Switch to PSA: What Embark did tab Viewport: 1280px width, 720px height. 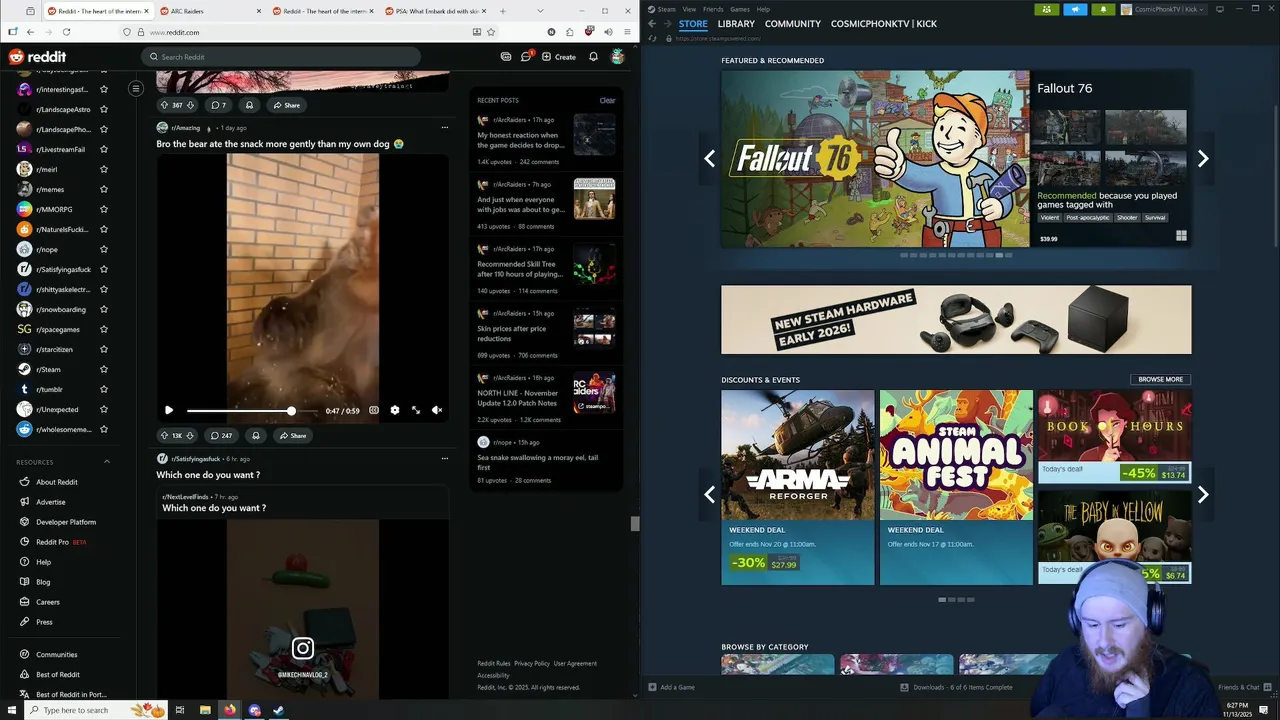tap(435, 11)
